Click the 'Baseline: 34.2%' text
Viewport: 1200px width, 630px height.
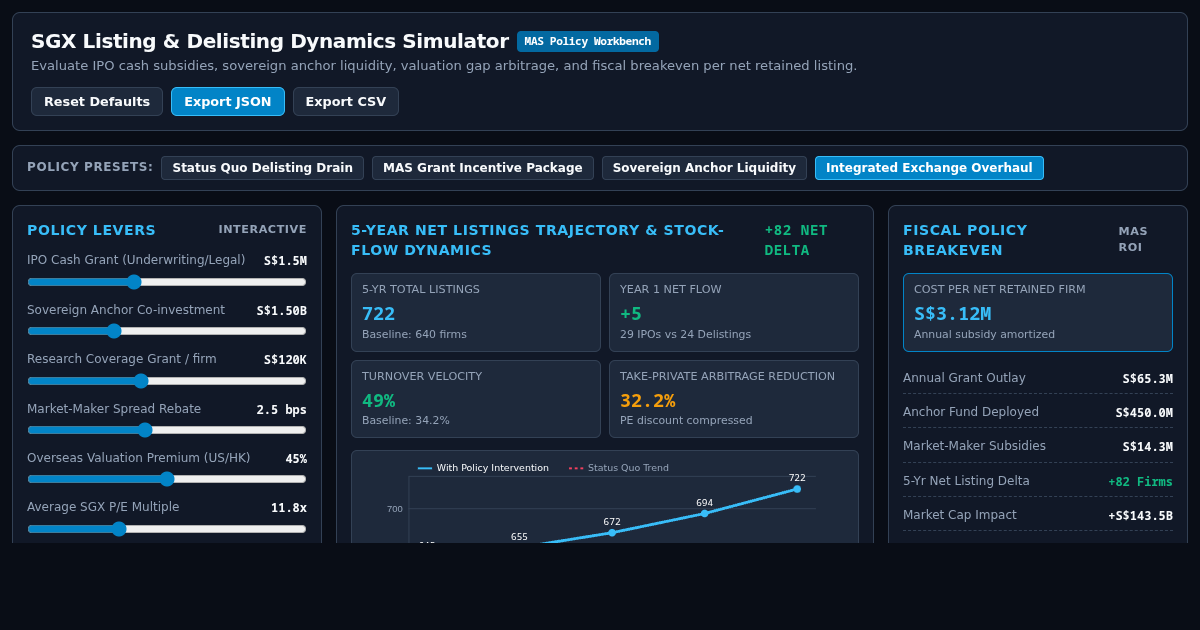(x=405, y=421)
